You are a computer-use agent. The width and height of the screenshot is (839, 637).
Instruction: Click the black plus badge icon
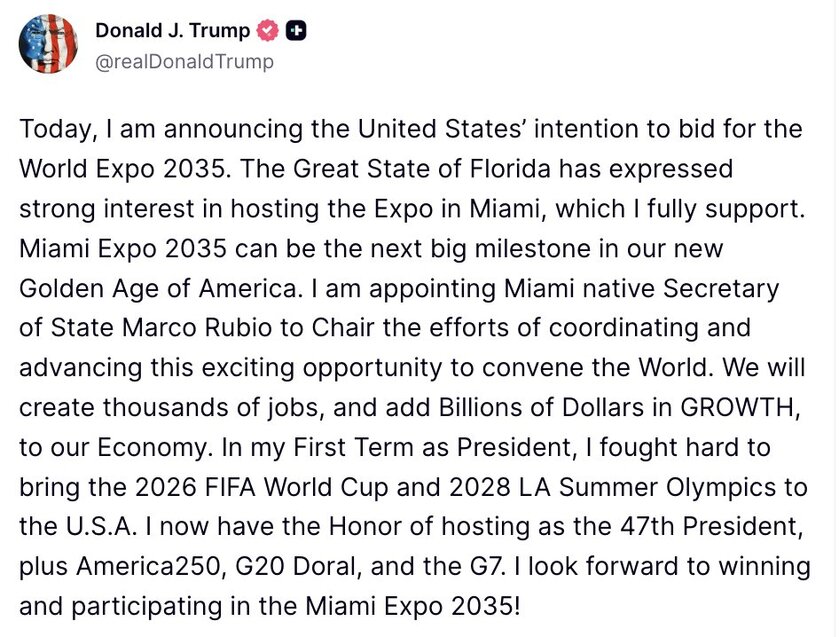click(x=296, y=32)
